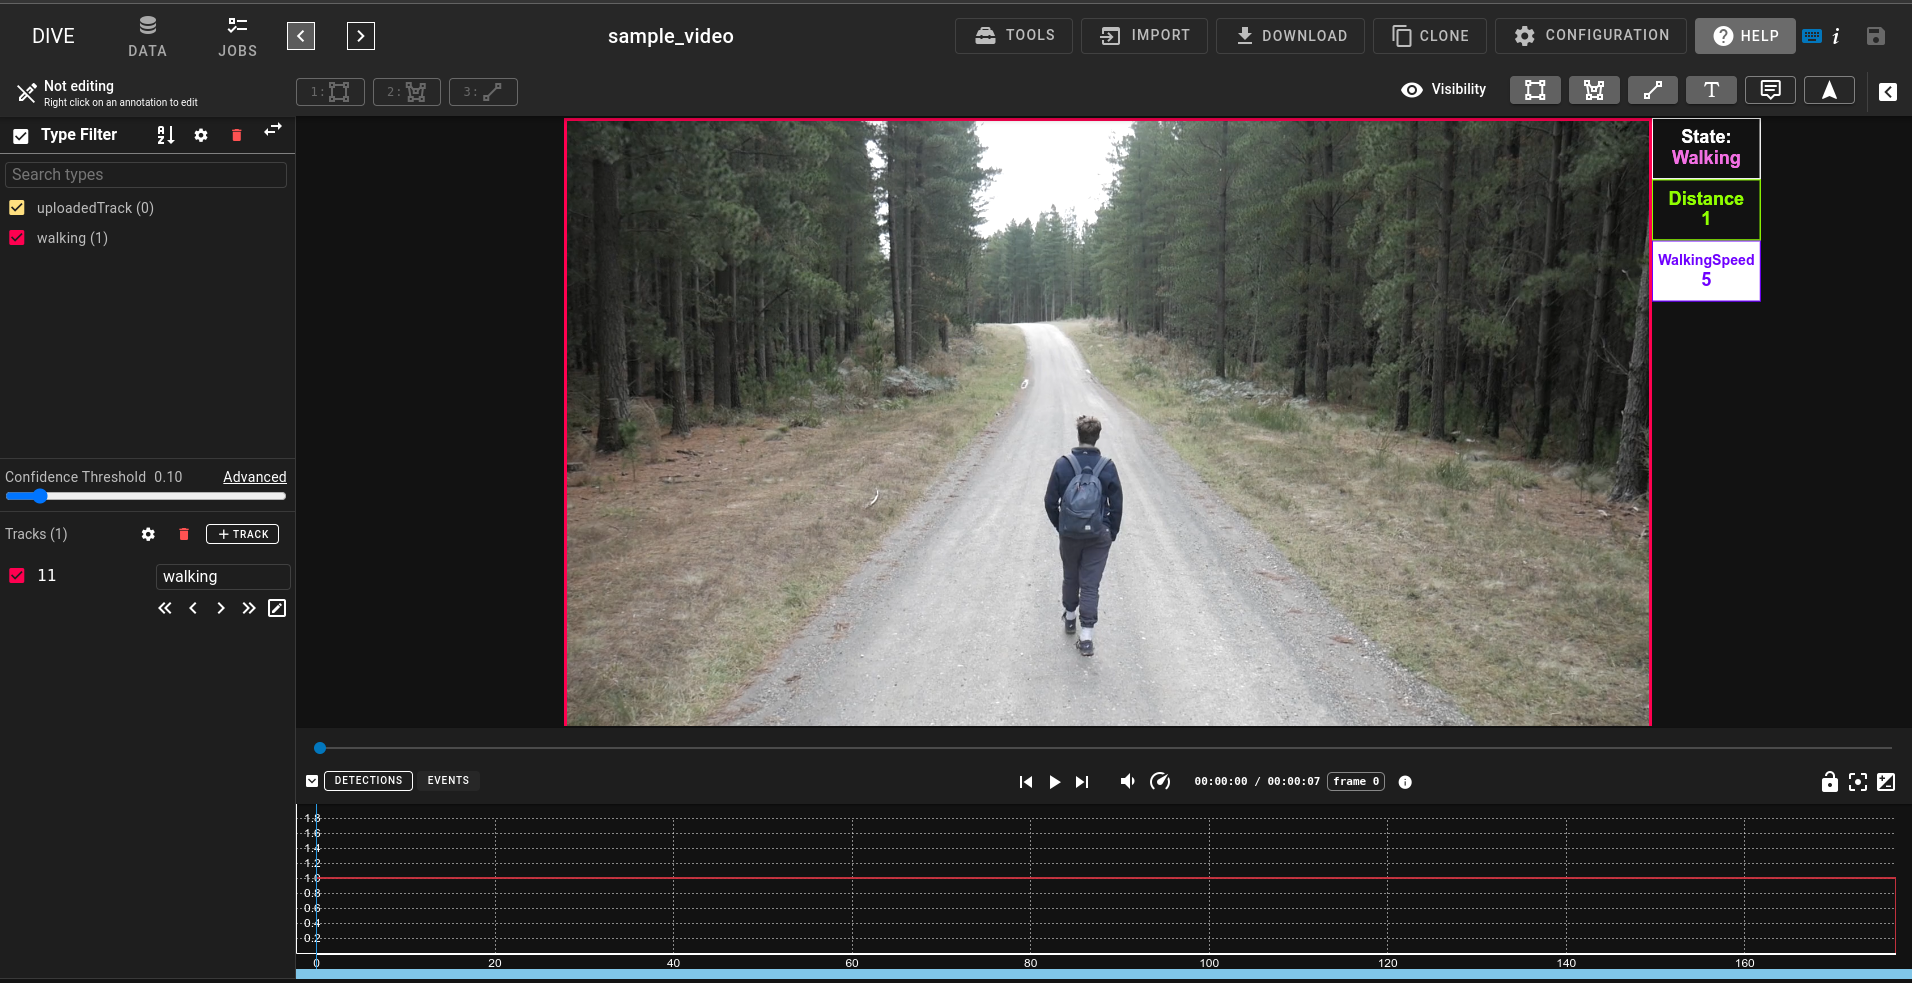Lock the camera with the lock icon

click(x=1829, y=782)
